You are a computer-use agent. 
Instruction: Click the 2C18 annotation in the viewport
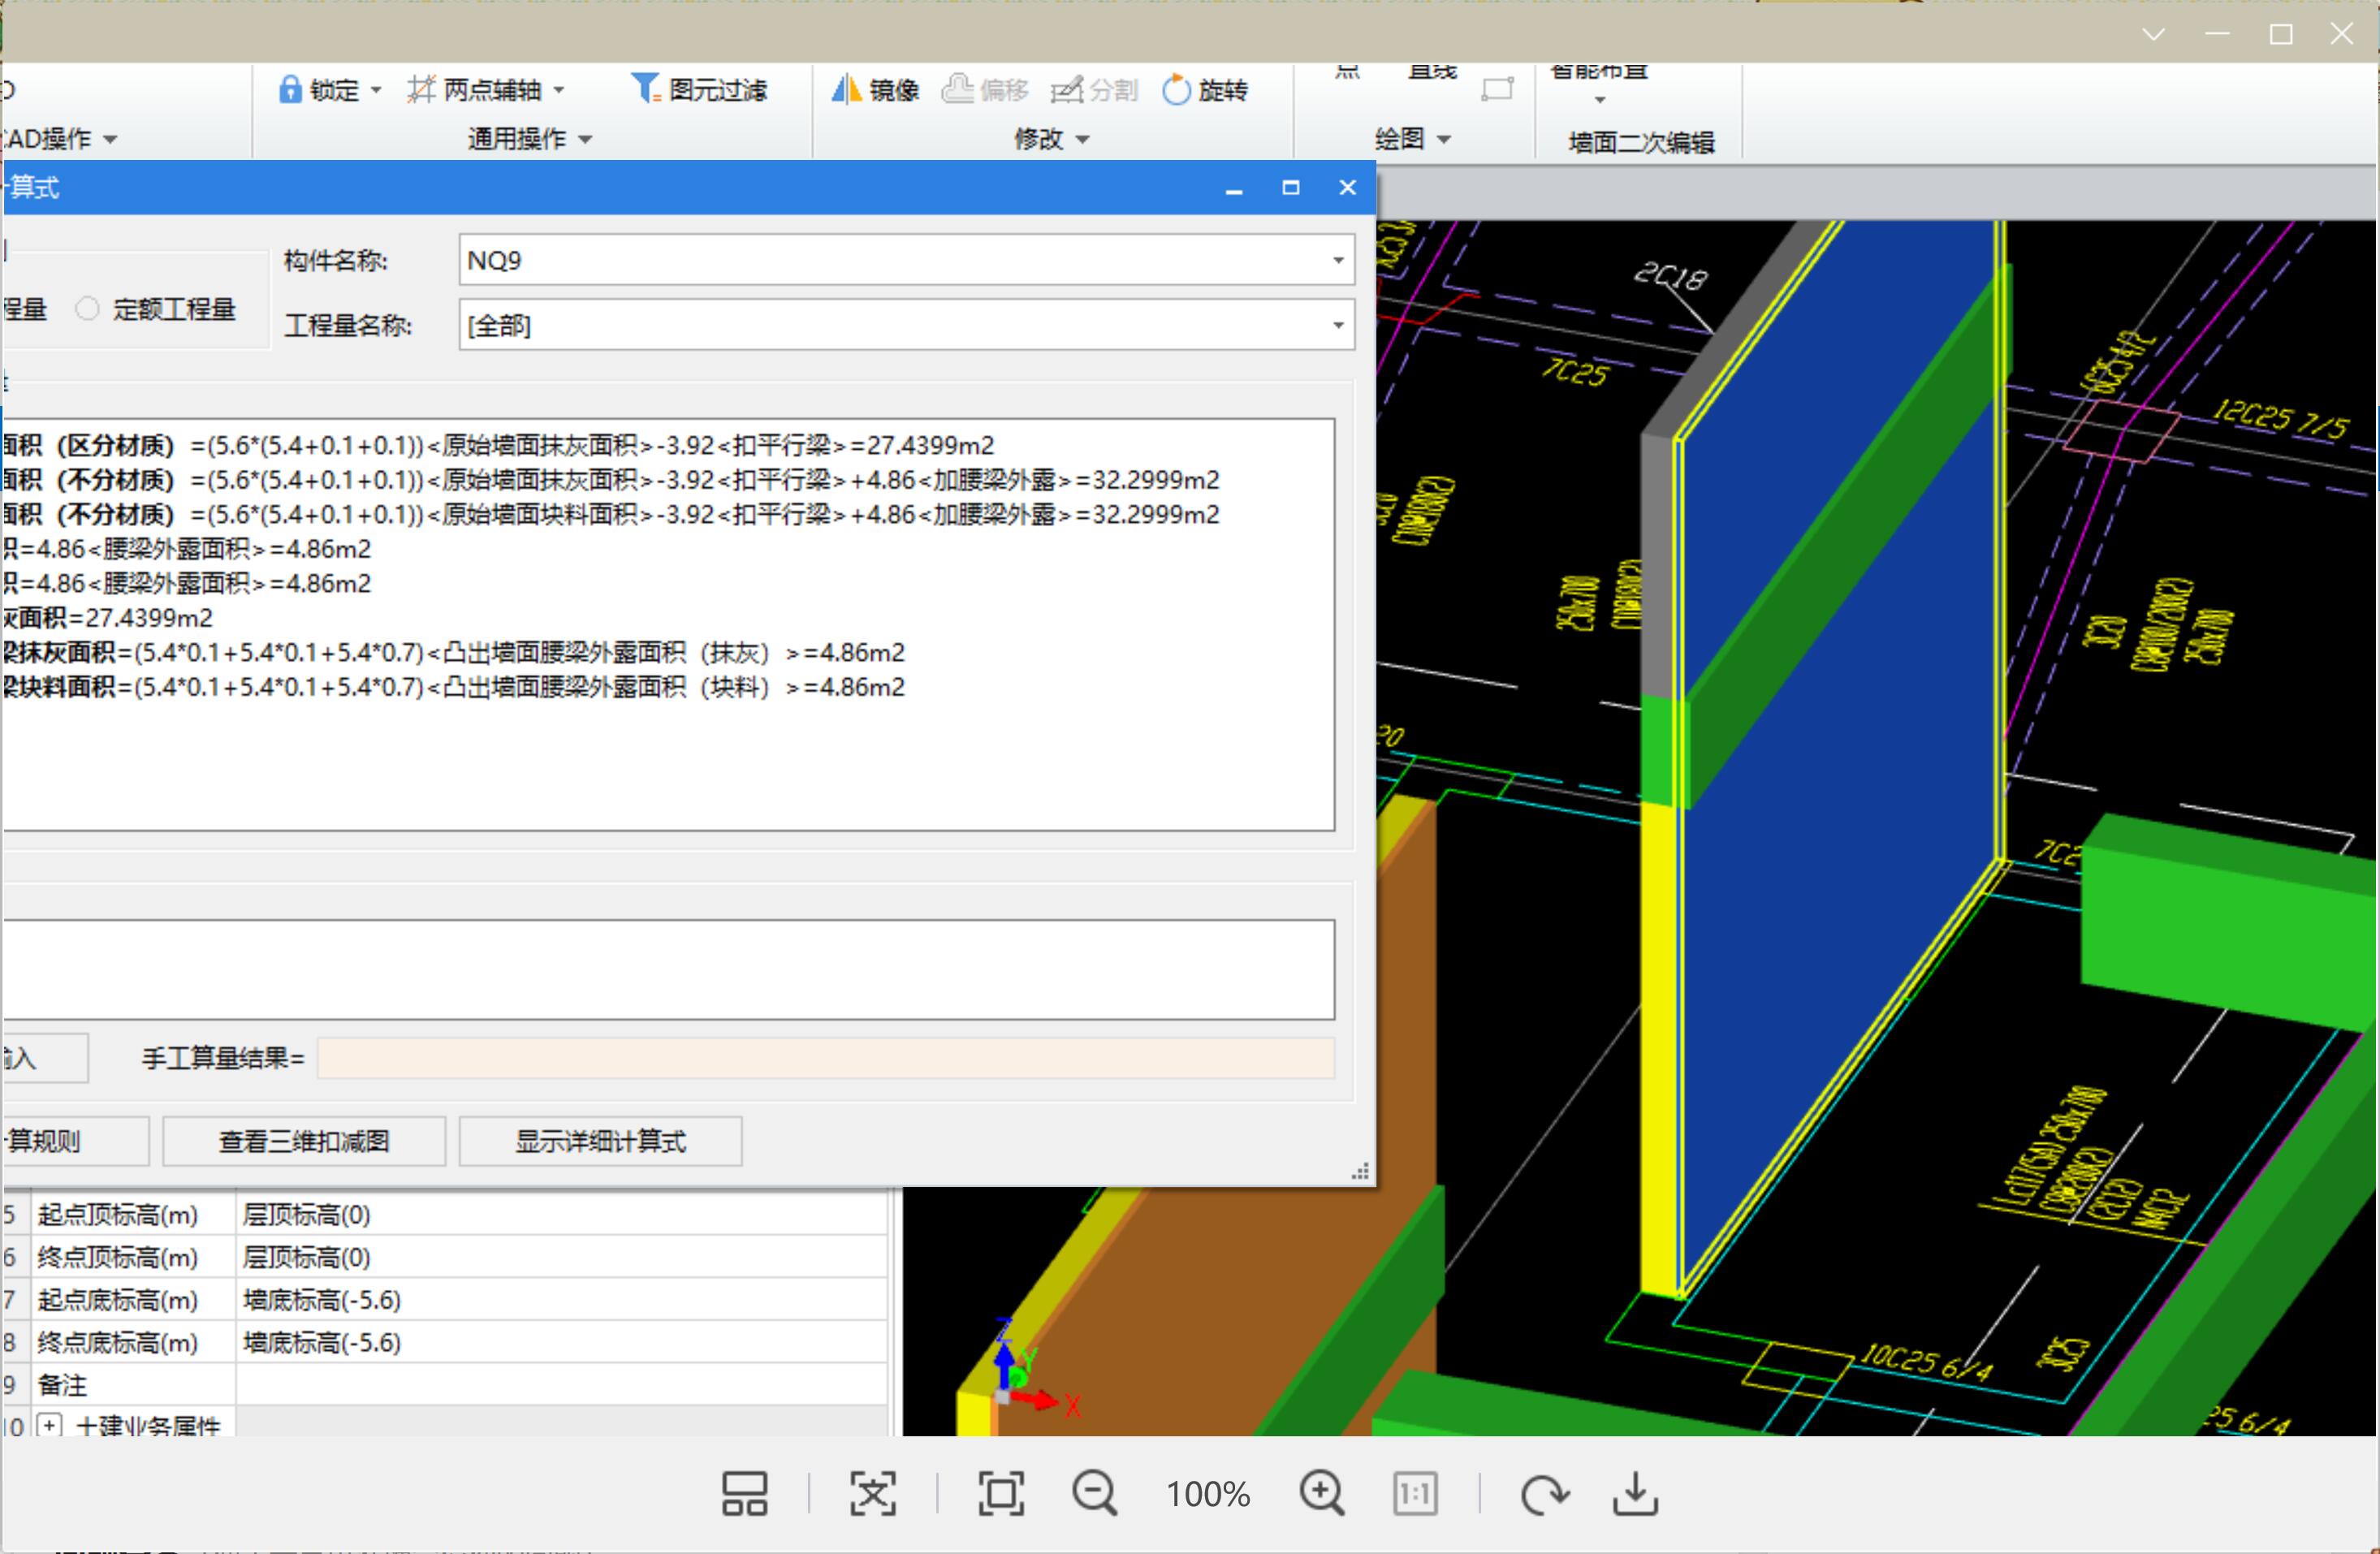(1671, 275)
